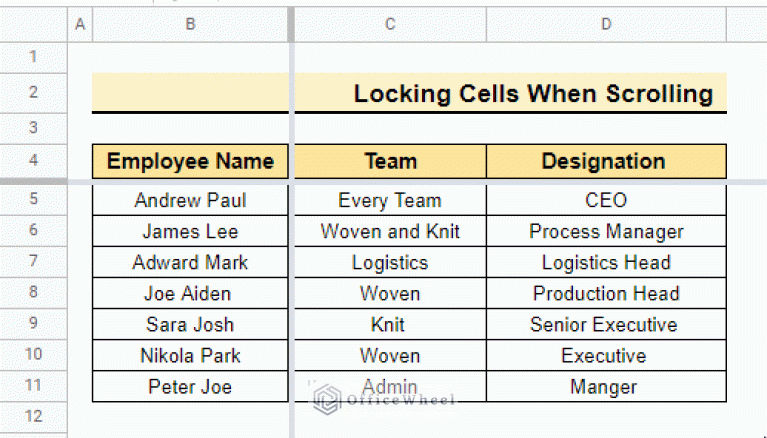The height and width of the screenshot is (438, 767).
Task: Select the Senior Executive cell
Action: pos(606,324)
